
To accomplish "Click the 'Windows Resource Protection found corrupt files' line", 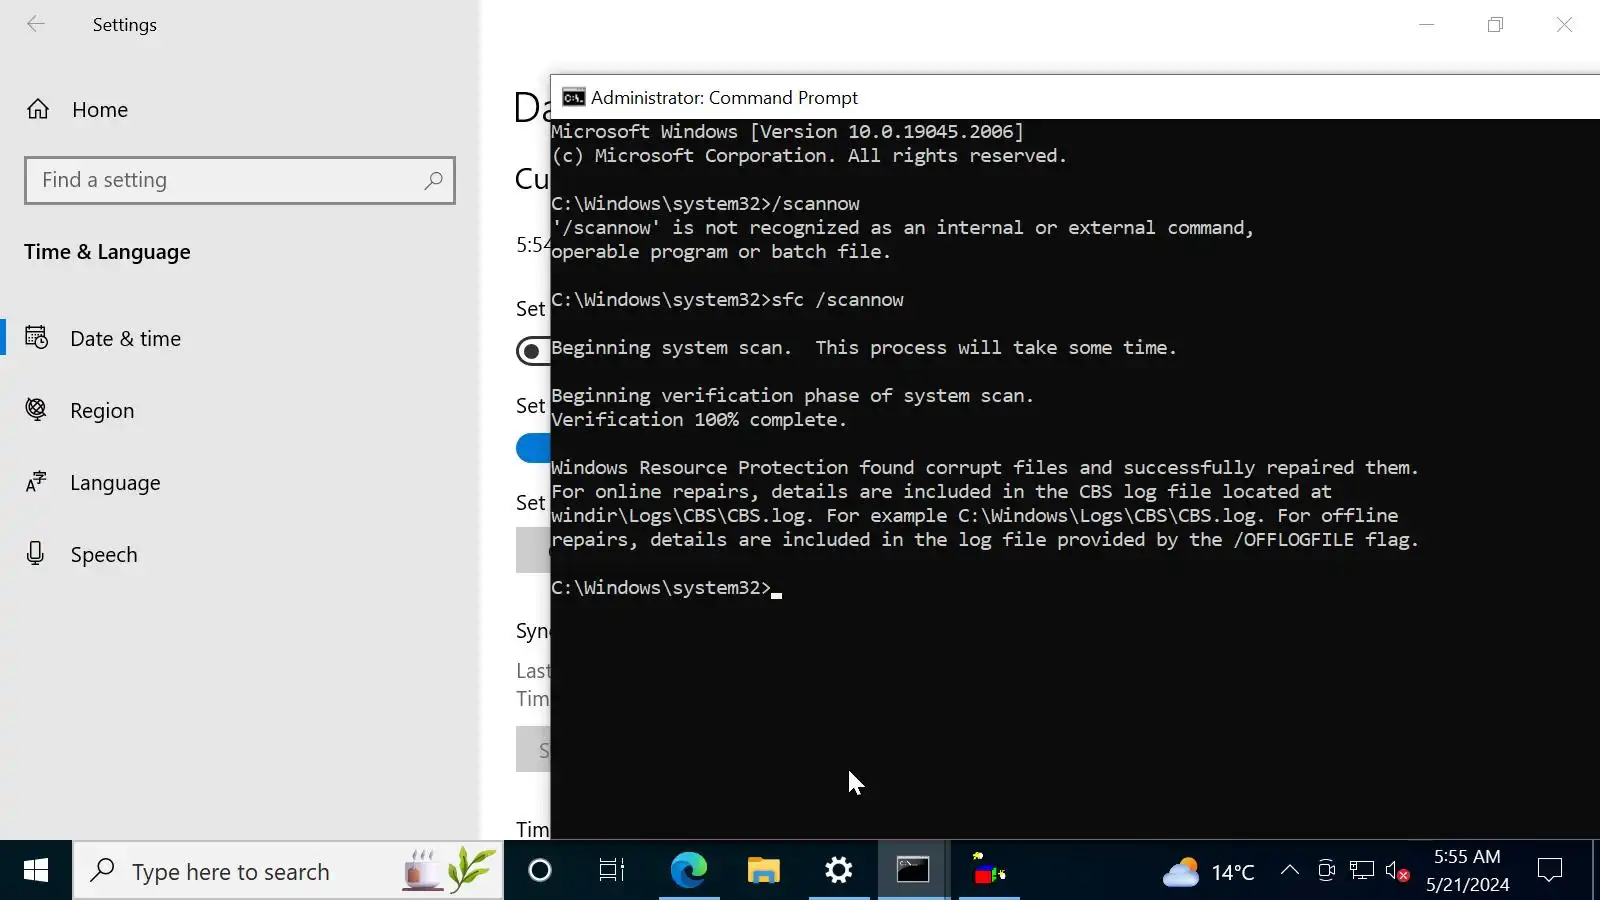I will (x=985, y=467).
